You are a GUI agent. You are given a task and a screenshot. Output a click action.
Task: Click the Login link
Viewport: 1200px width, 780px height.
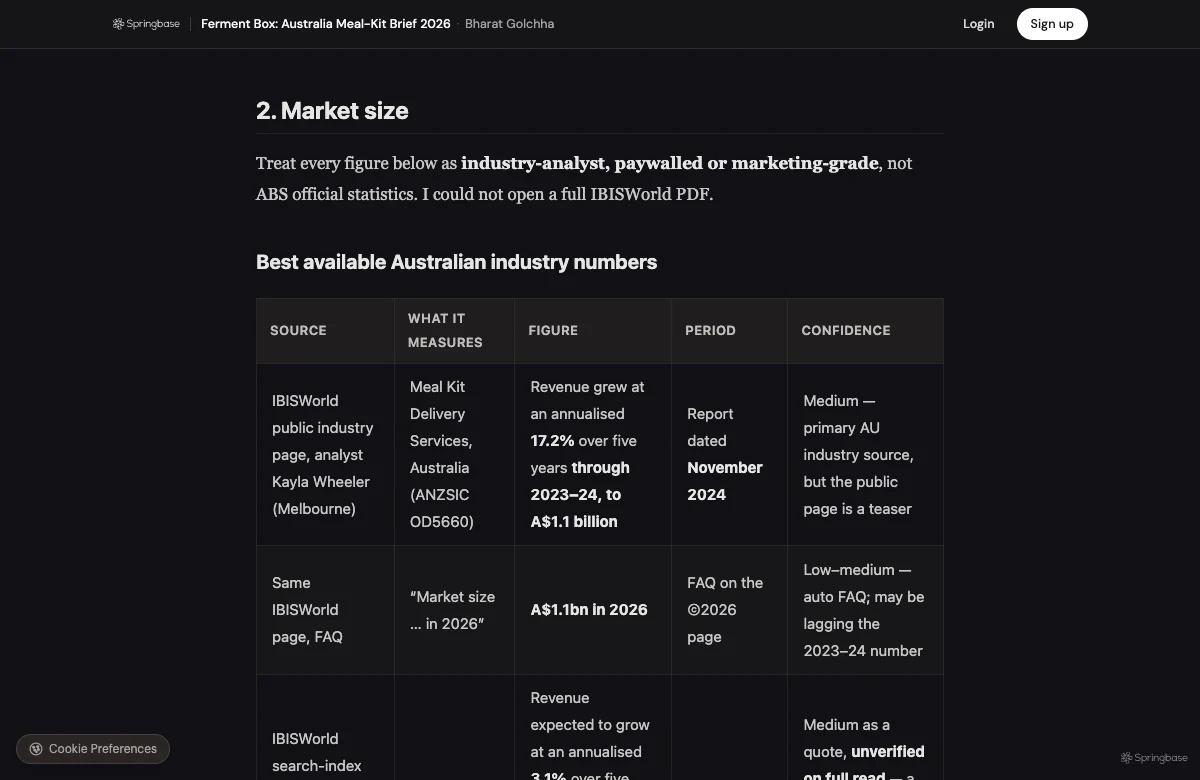[978, 24]
